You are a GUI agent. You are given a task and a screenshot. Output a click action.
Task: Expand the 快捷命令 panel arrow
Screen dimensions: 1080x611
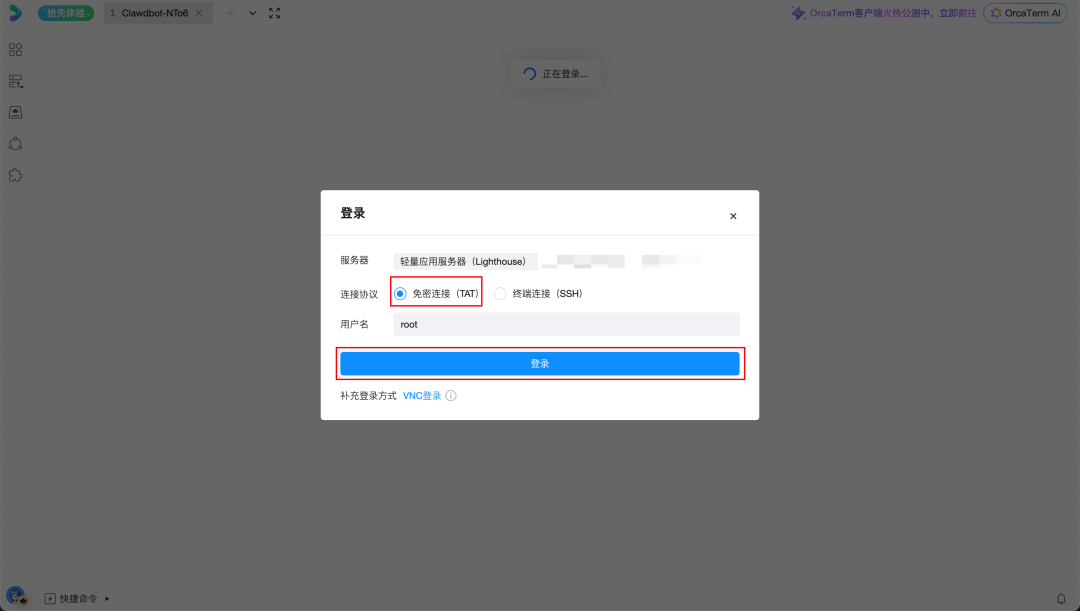pyautogui.click(x=110, y=597)
